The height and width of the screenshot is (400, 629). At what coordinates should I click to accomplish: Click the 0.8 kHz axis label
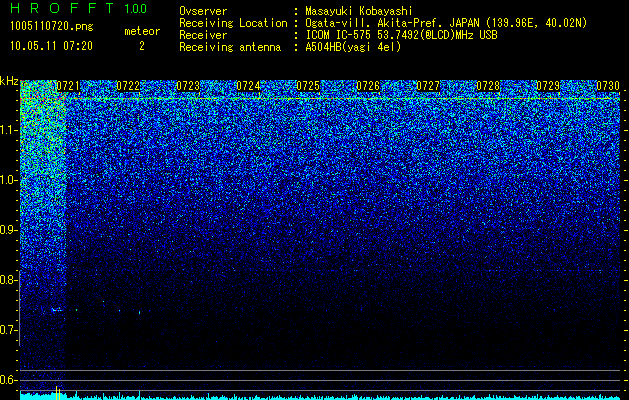pos(8,280)
